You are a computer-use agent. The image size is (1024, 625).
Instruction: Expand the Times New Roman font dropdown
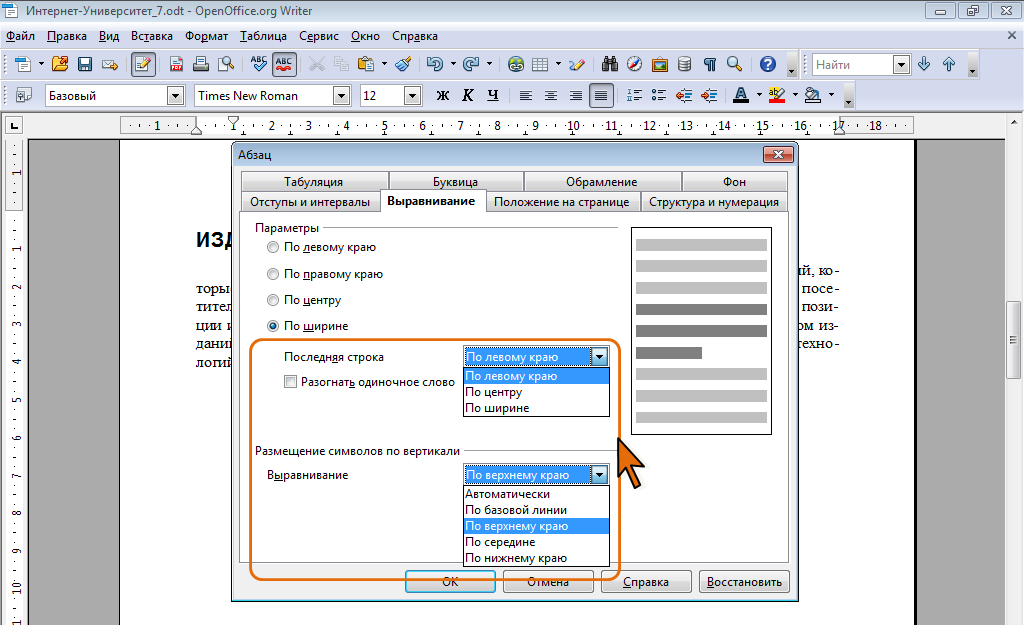click(342, 96)
